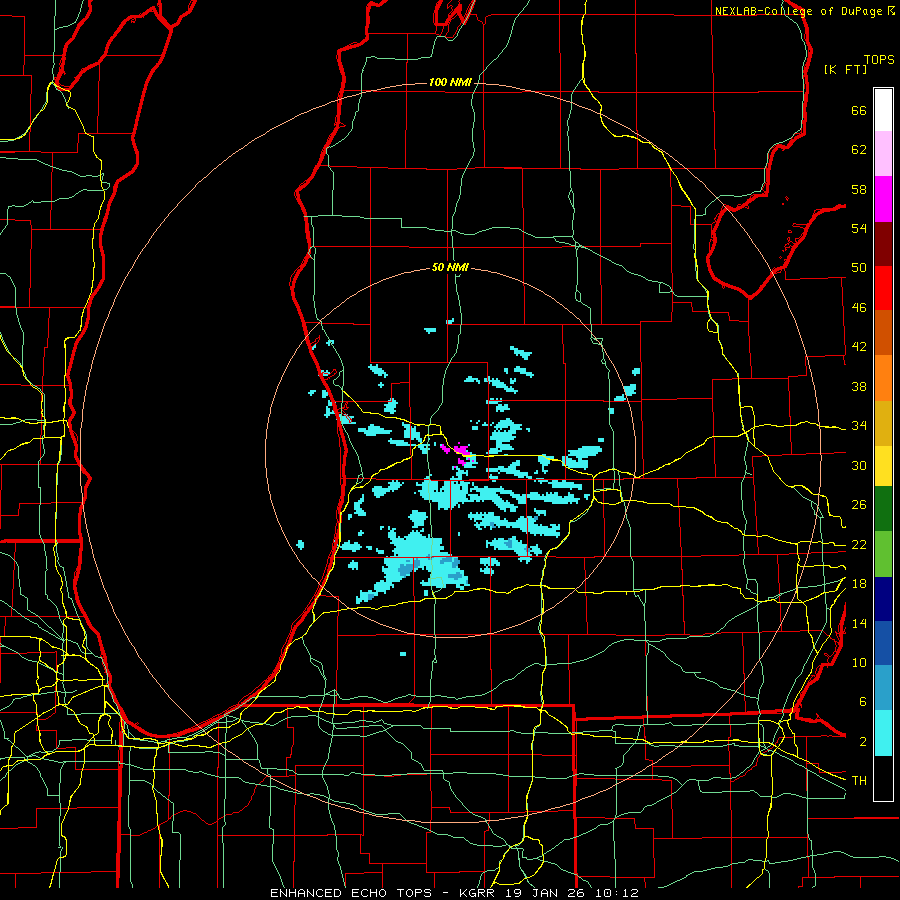
Task: Click the "100 NMI" range ring label
Action: 450,83
